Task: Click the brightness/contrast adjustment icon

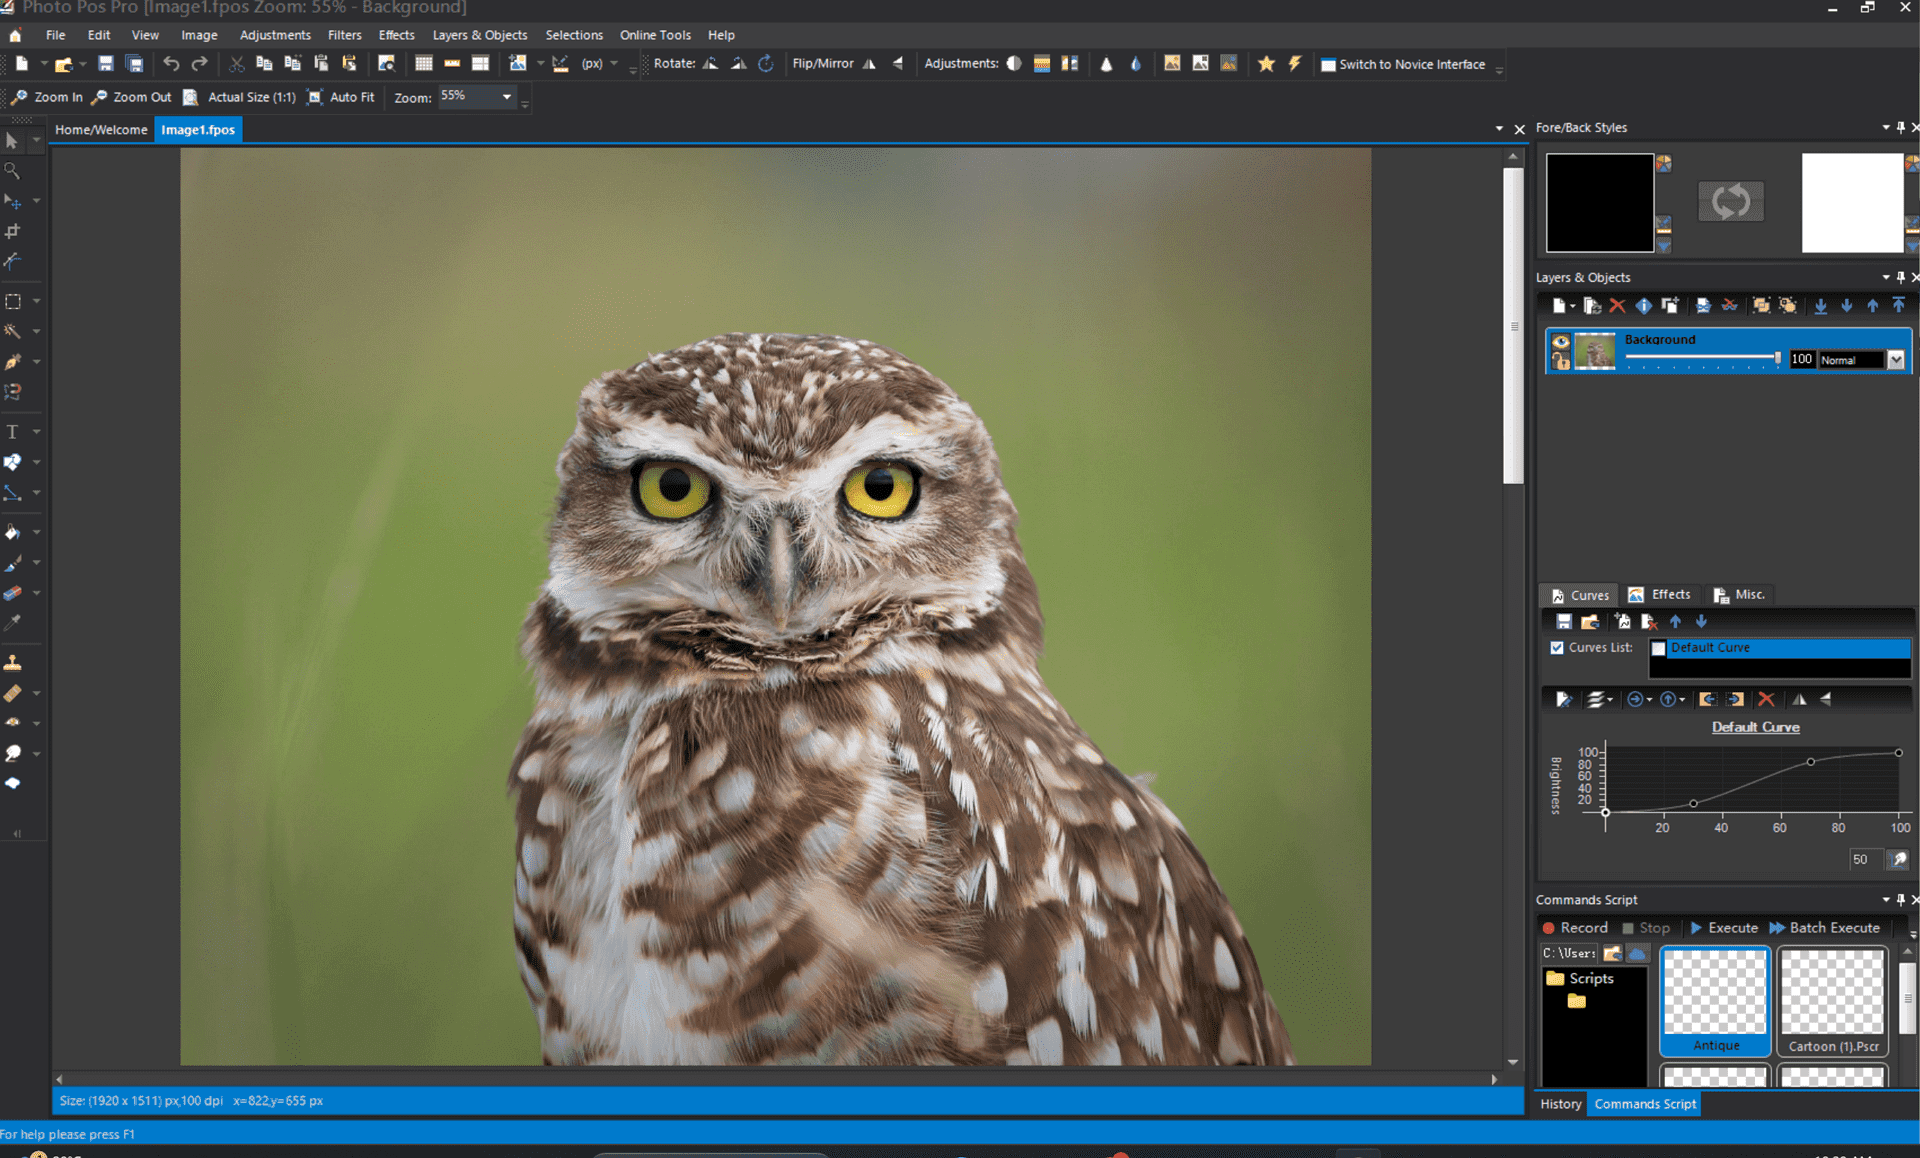Action: (1014, 64)
